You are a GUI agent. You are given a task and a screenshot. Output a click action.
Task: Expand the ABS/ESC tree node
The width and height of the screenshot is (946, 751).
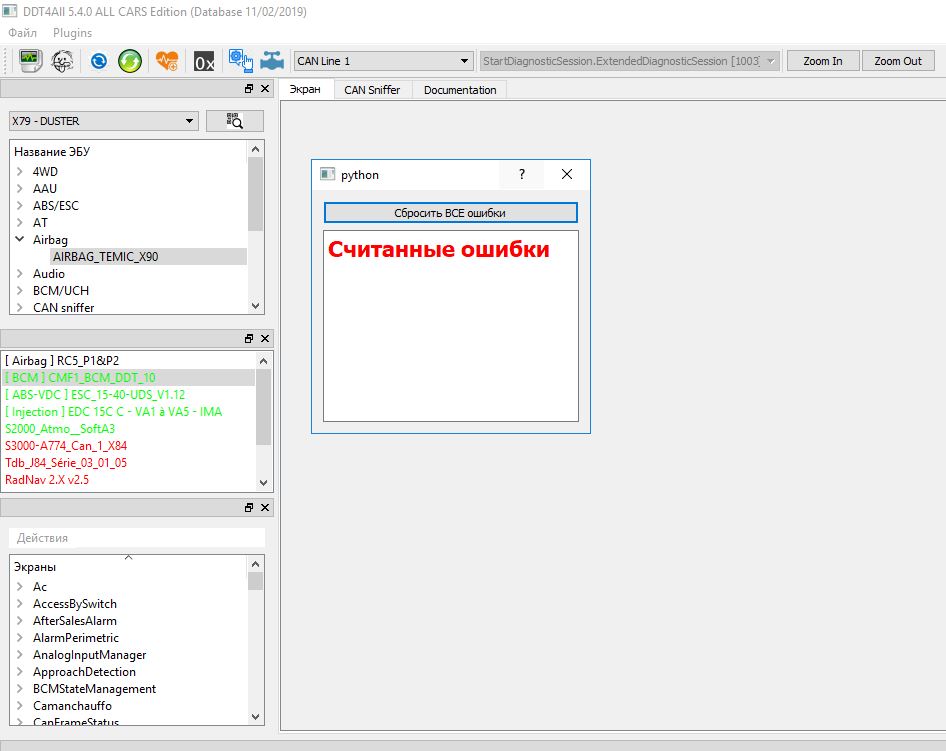click(x=20, y=206)
